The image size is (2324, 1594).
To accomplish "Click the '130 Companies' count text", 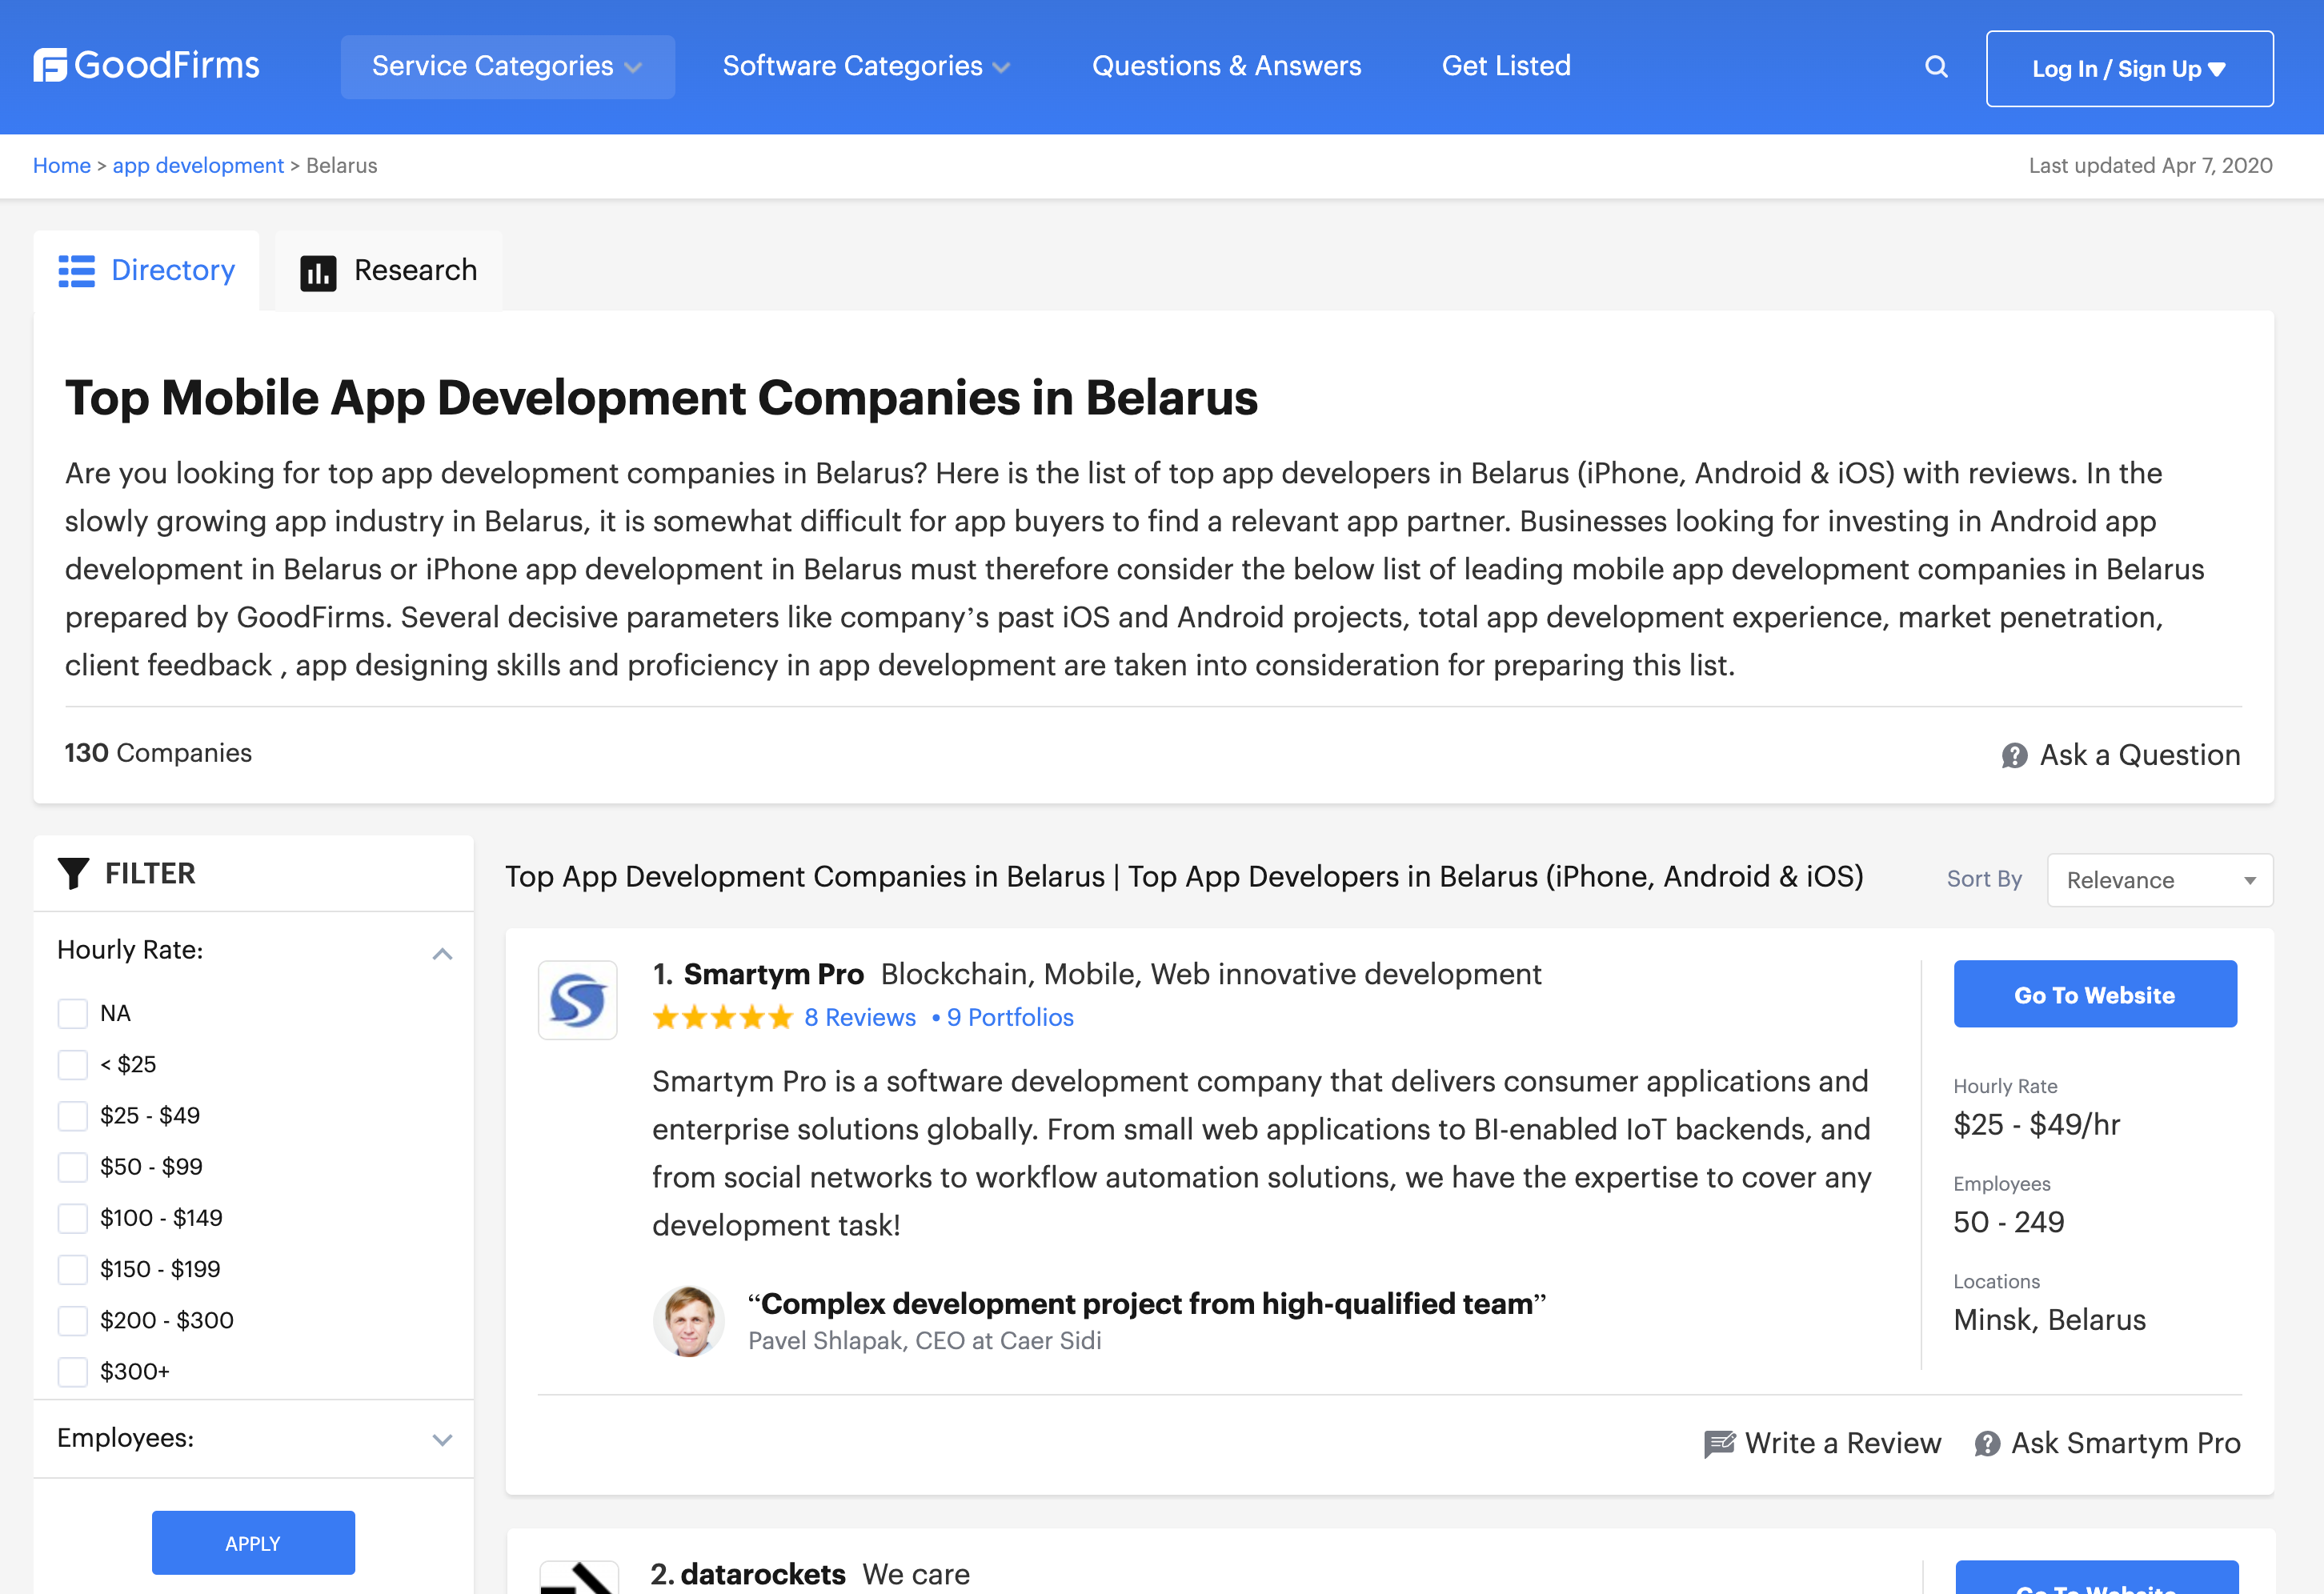I will pos(158,753).
